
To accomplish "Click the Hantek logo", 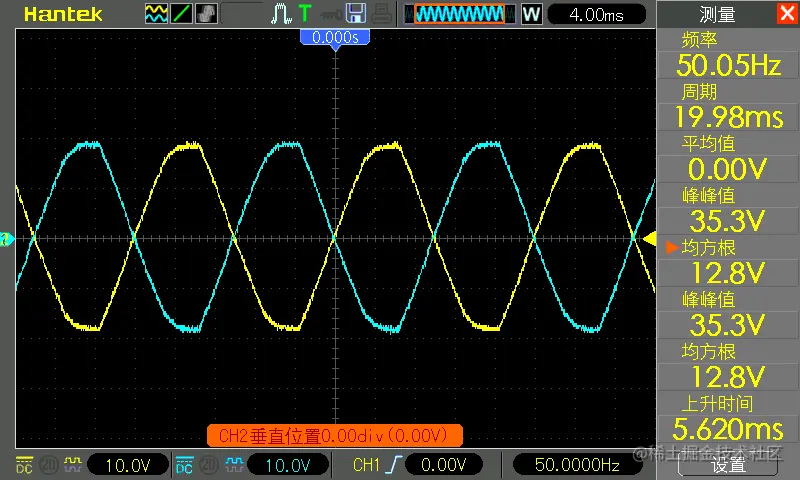I will pyautogui.click(x=63, y=14).
